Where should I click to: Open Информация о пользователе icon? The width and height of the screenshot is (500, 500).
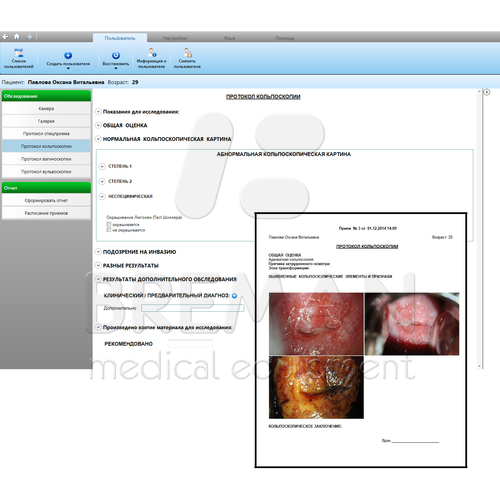(152, 53)
